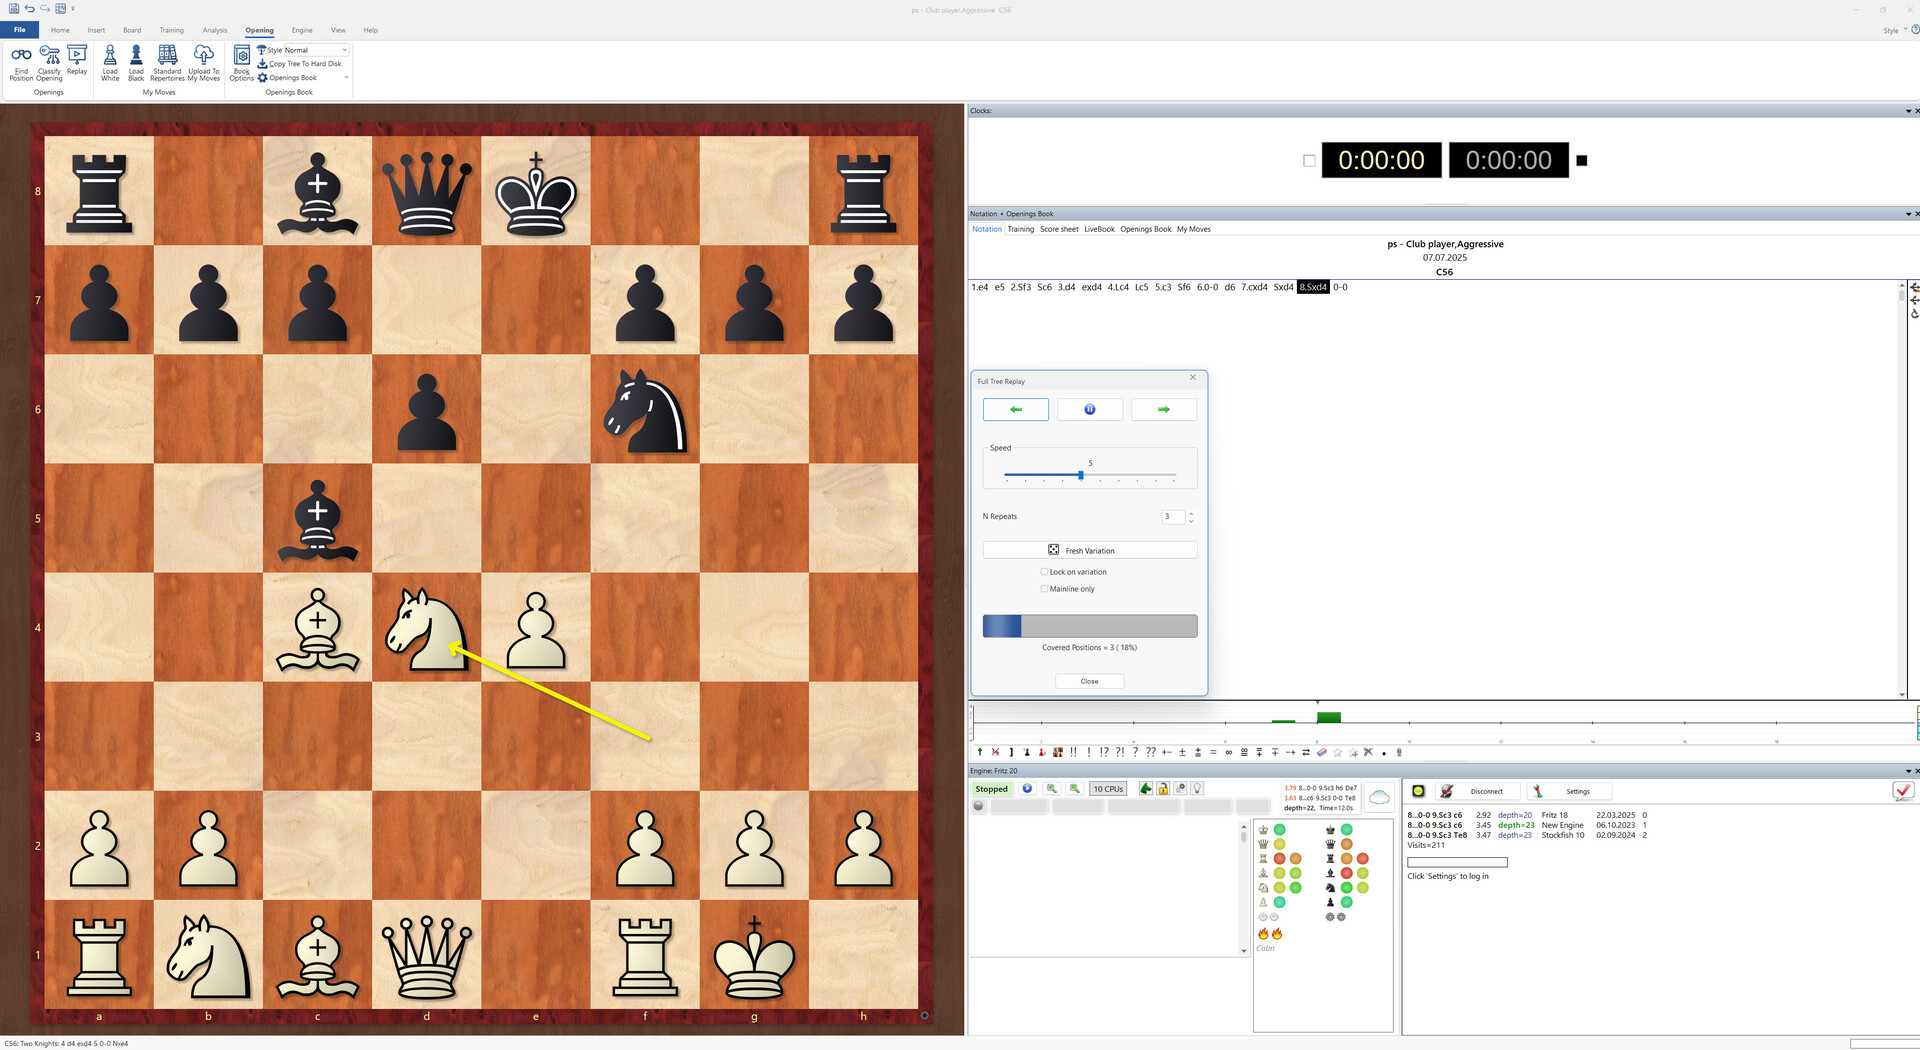Increase N Repeats with the up stepper

click(x=1189, y=513)
